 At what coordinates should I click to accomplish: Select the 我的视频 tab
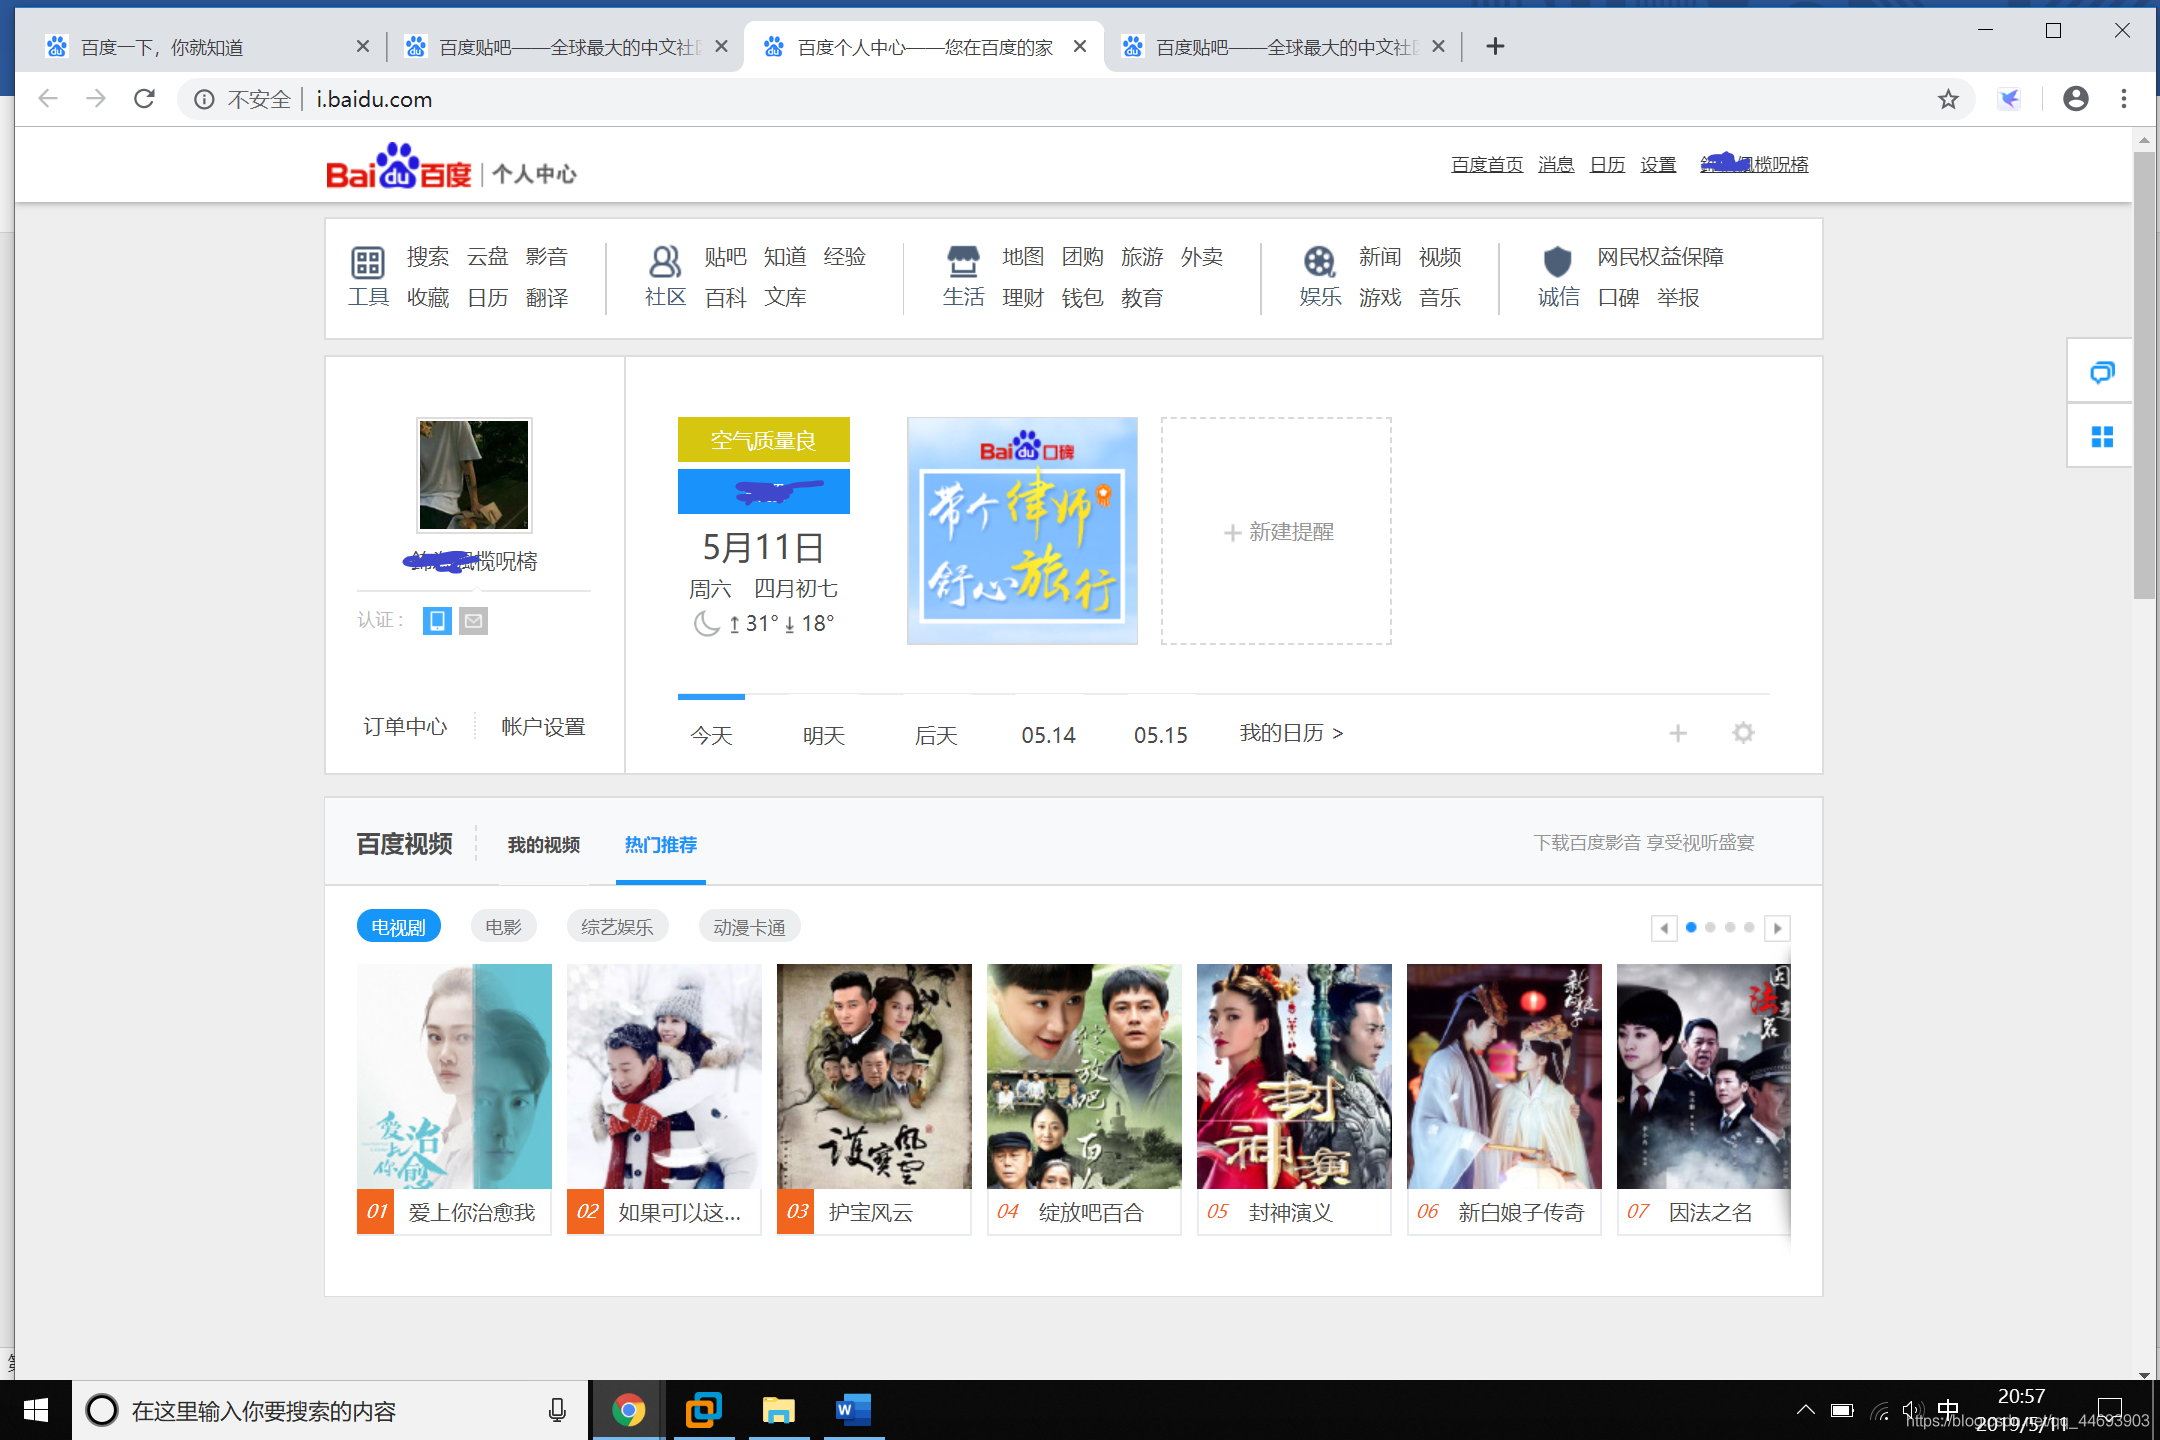544,845
